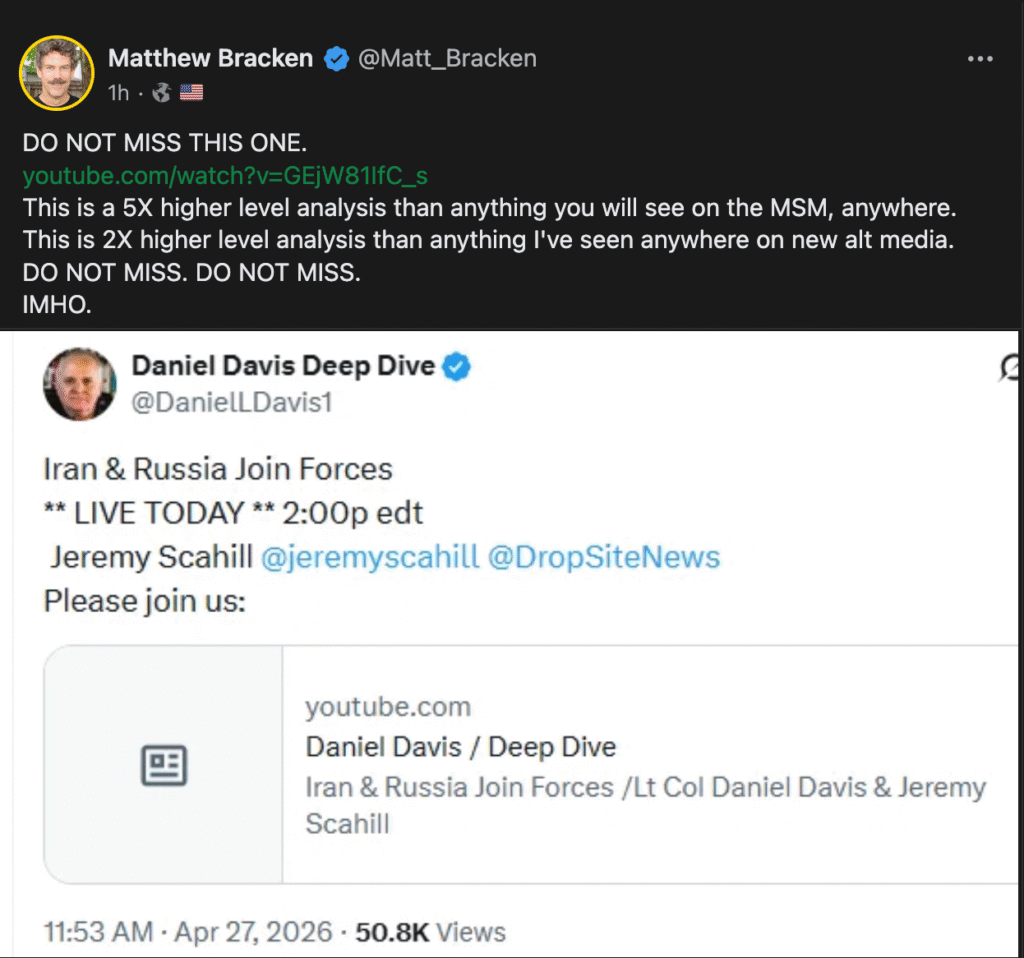Click the article placeholder icon in link card
The image size is (1024, 958).
[163, 766]
